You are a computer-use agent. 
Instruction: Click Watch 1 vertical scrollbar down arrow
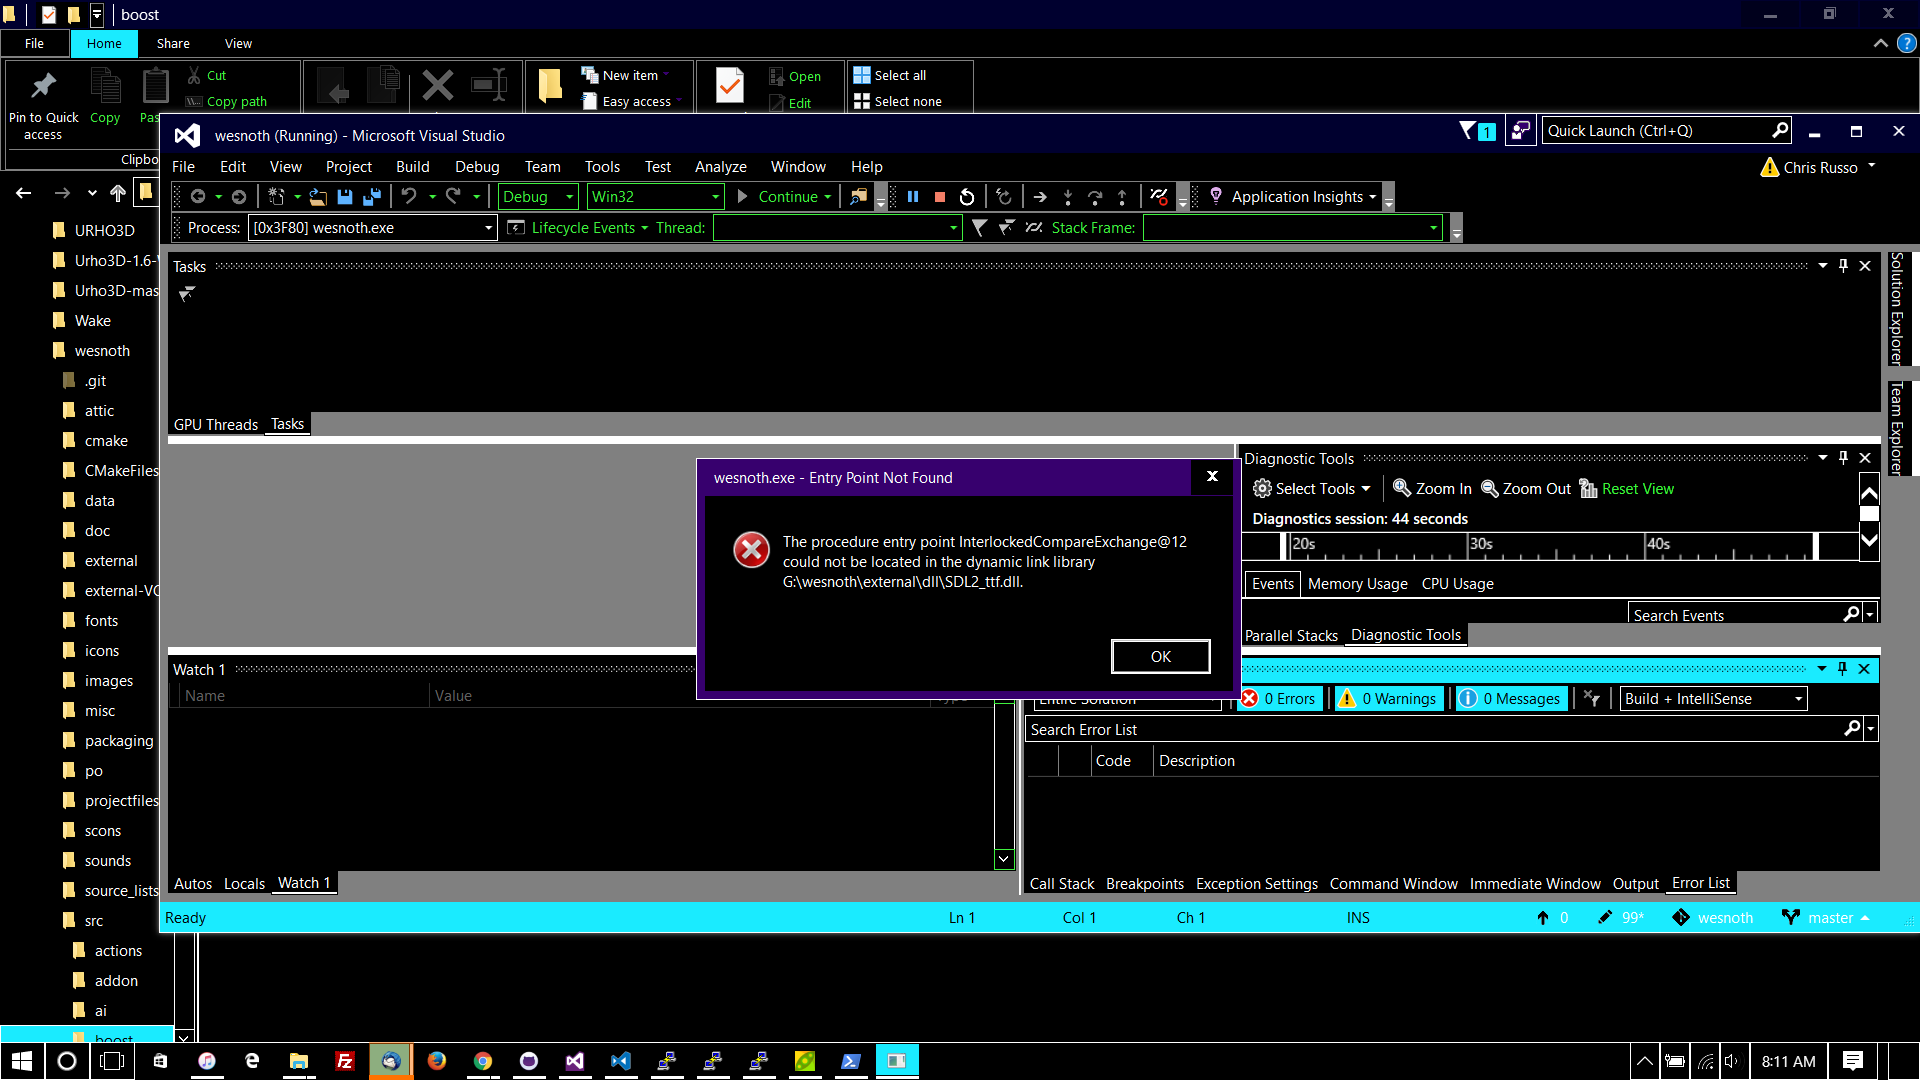pos(1004,859)
